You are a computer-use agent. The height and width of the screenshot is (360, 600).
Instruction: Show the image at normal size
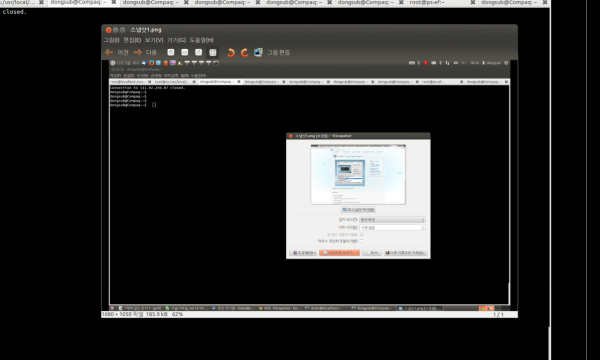[x=198, y=52]
